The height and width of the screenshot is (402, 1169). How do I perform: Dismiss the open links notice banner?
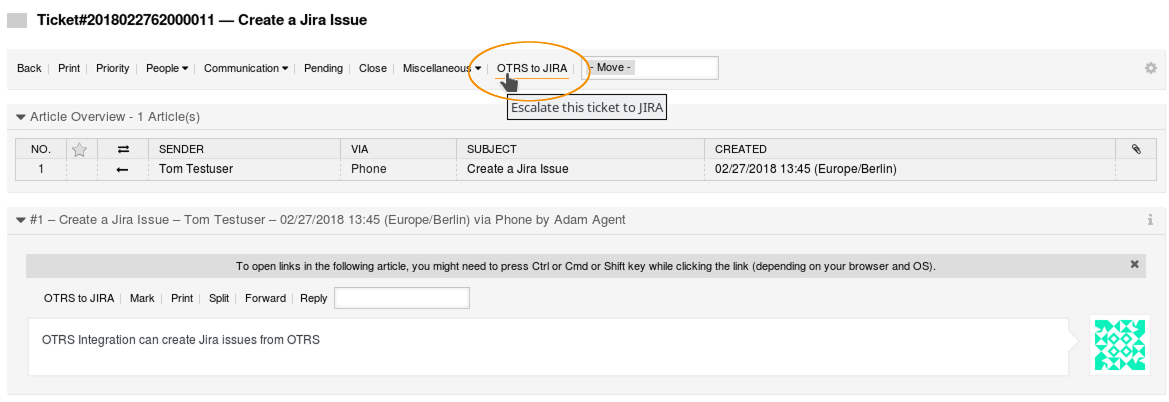click(1134, 265)
